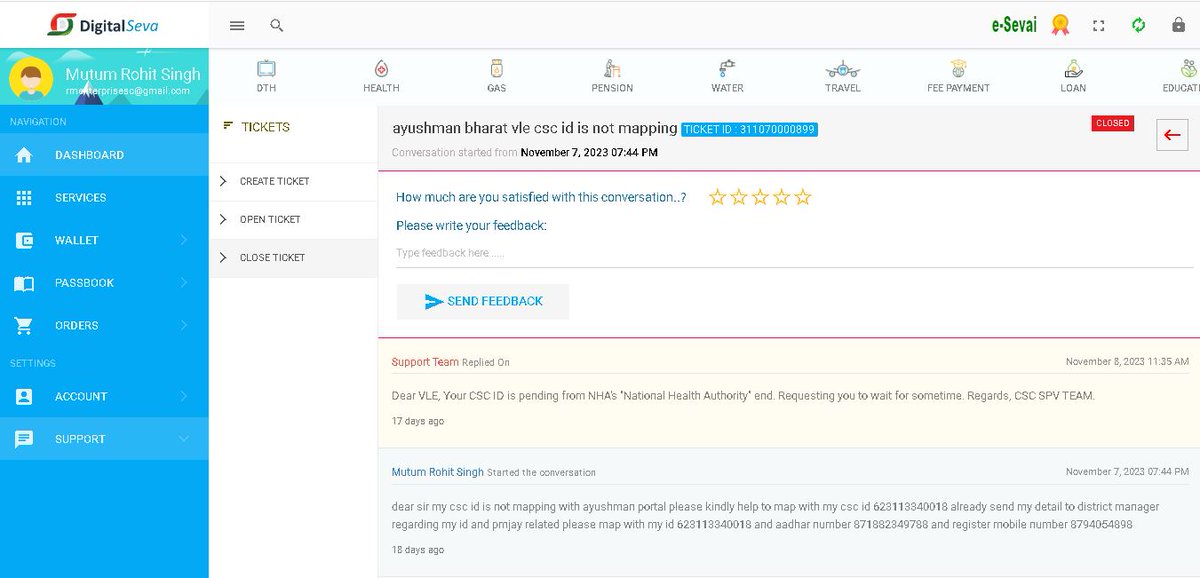
Task: Click the ticket title text
Action: 534,130
